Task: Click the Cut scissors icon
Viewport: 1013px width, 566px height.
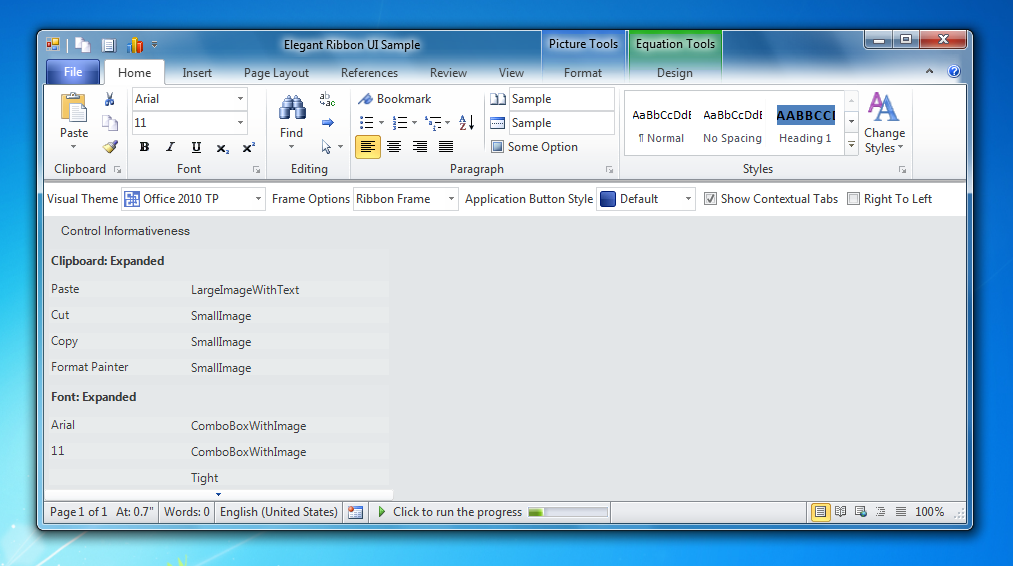Action: click(x=110, y=99)
